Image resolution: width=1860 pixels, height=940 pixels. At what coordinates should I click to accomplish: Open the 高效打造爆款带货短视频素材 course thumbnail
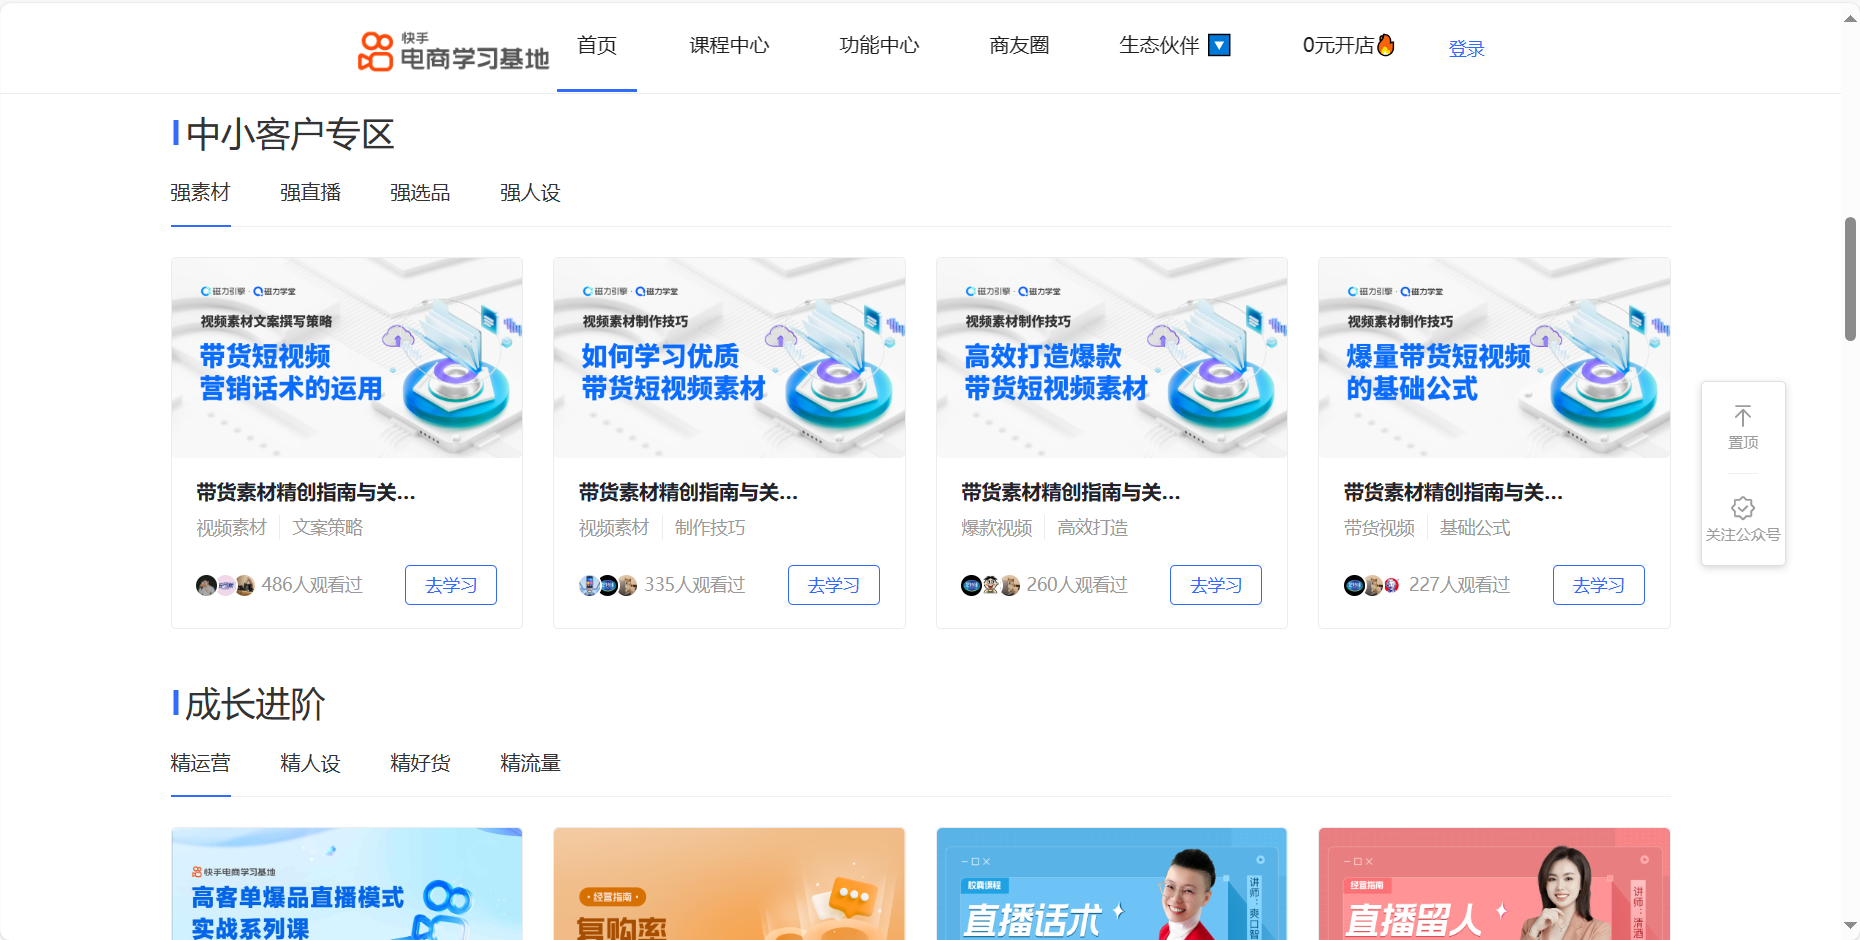coord(1111,358)
